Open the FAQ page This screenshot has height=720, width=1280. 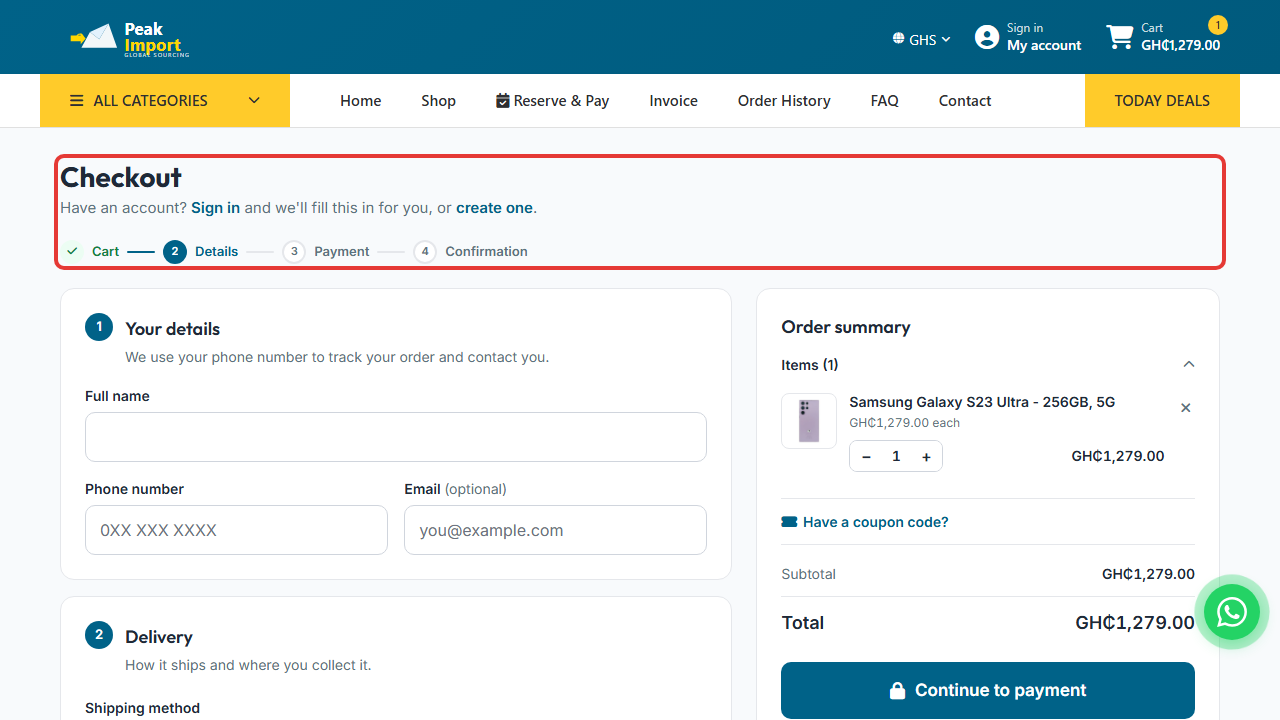884,101
